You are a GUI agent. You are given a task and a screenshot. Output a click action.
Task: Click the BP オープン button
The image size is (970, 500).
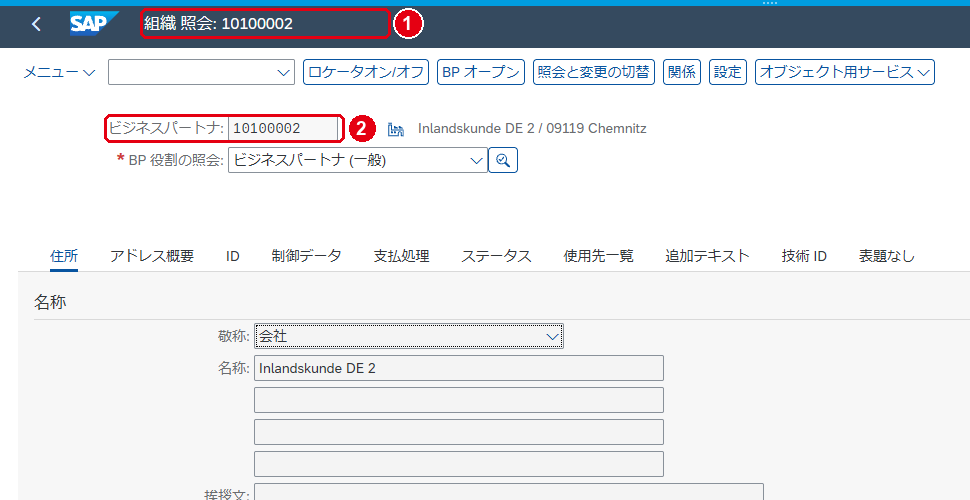coord(481,72)
